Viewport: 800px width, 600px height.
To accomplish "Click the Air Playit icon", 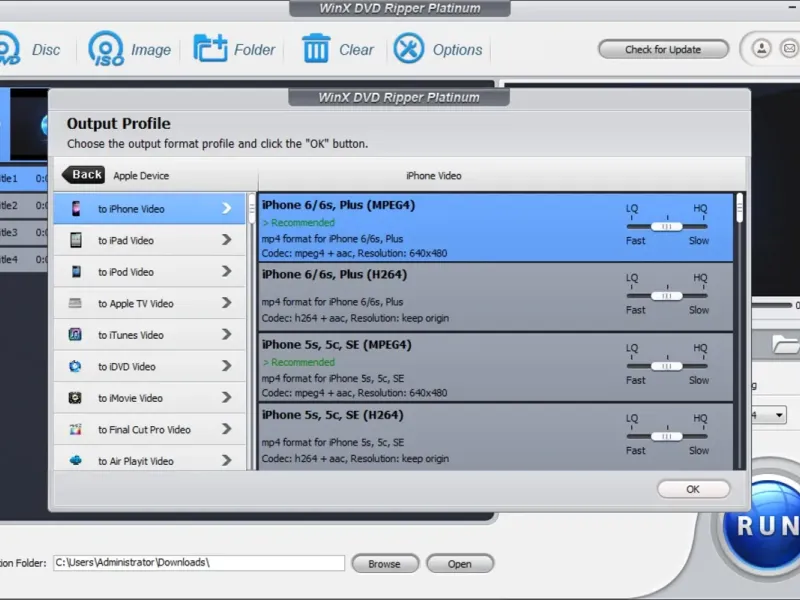I will 75,461.
